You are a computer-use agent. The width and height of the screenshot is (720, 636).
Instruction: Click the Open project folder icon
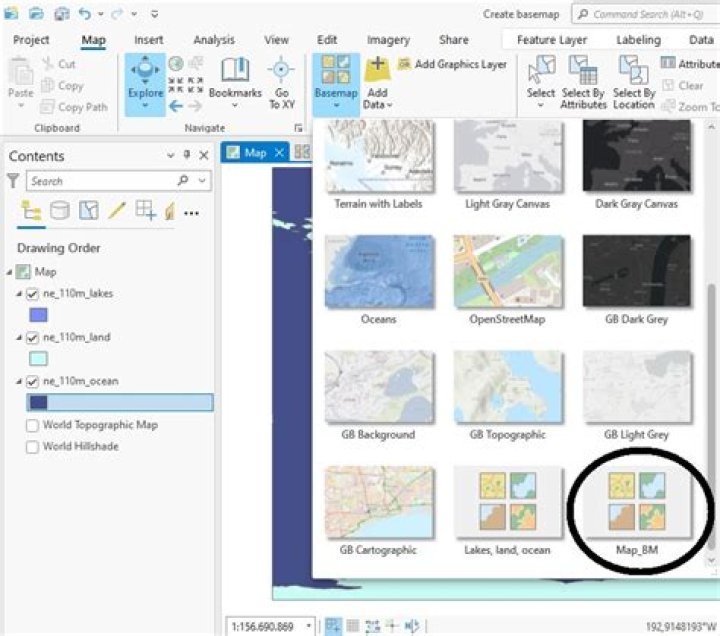point(36,14)
